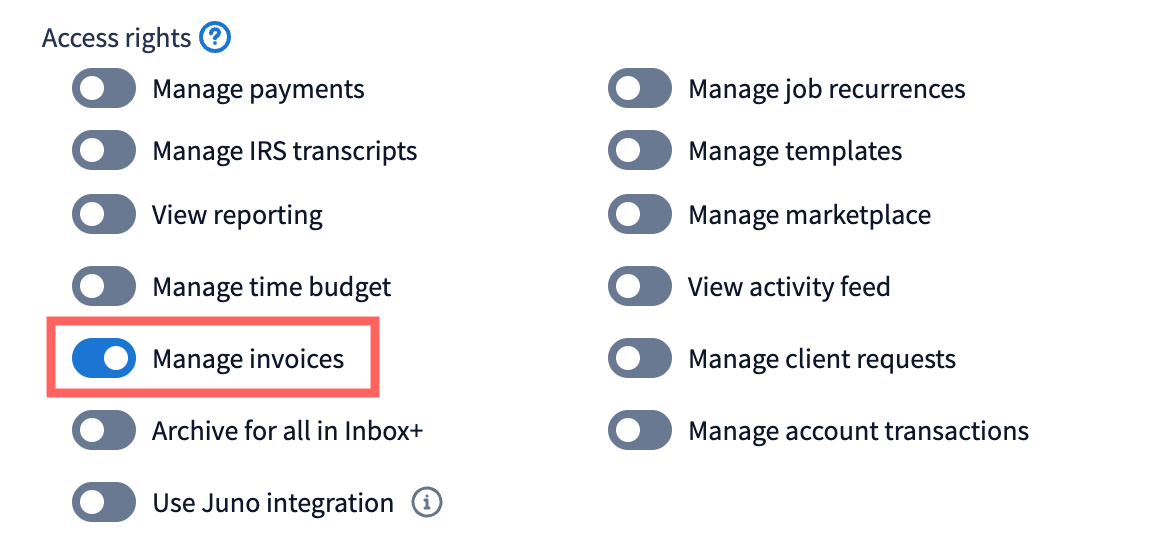Screen dimensions: 1150x548
Task: Disable the Manage invoices toggle
Action: point(103,359)
